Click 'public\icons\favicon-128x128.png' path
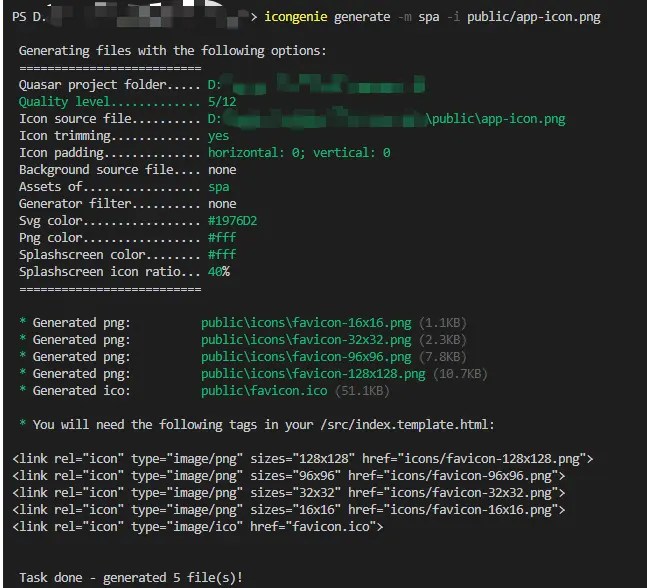The image size is (647, 588). tap(313, 374)
